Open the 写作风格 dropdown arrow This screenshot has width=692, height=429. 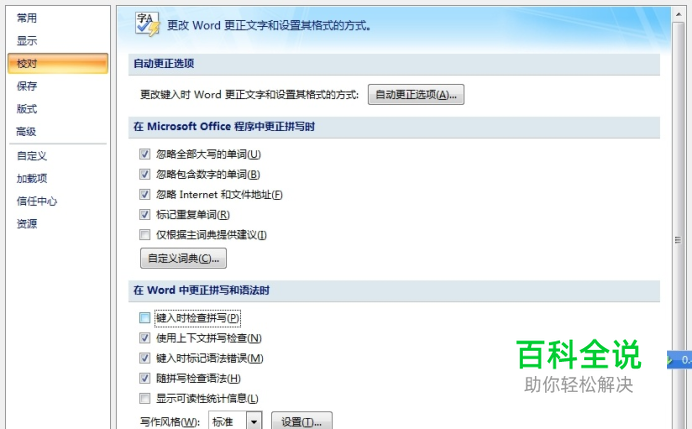(254, 421)
